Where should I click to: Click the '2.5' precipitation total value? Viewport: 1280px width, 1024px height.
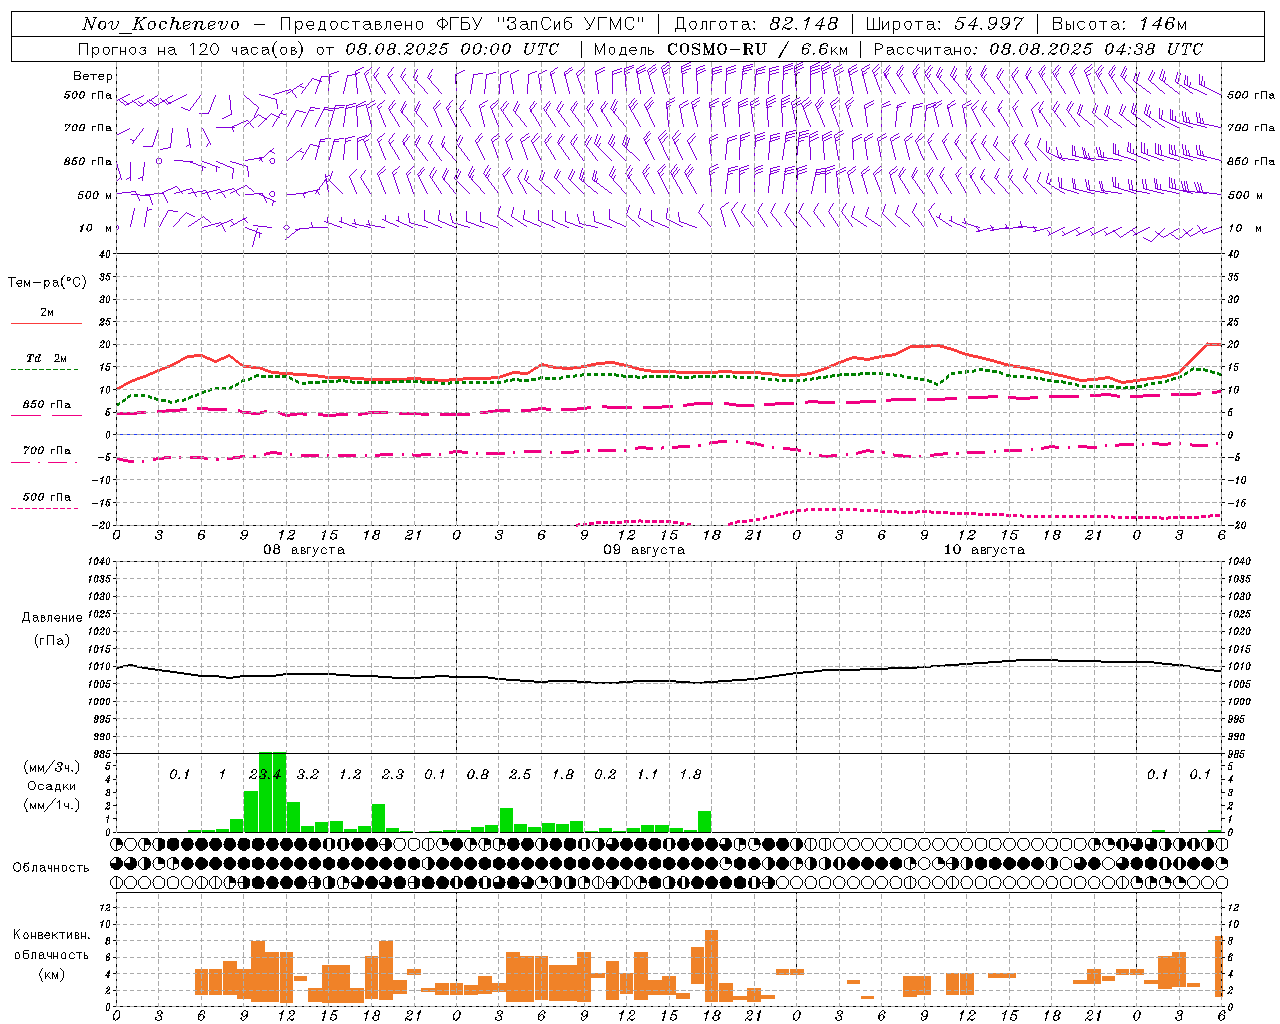[x=520, y=775]
